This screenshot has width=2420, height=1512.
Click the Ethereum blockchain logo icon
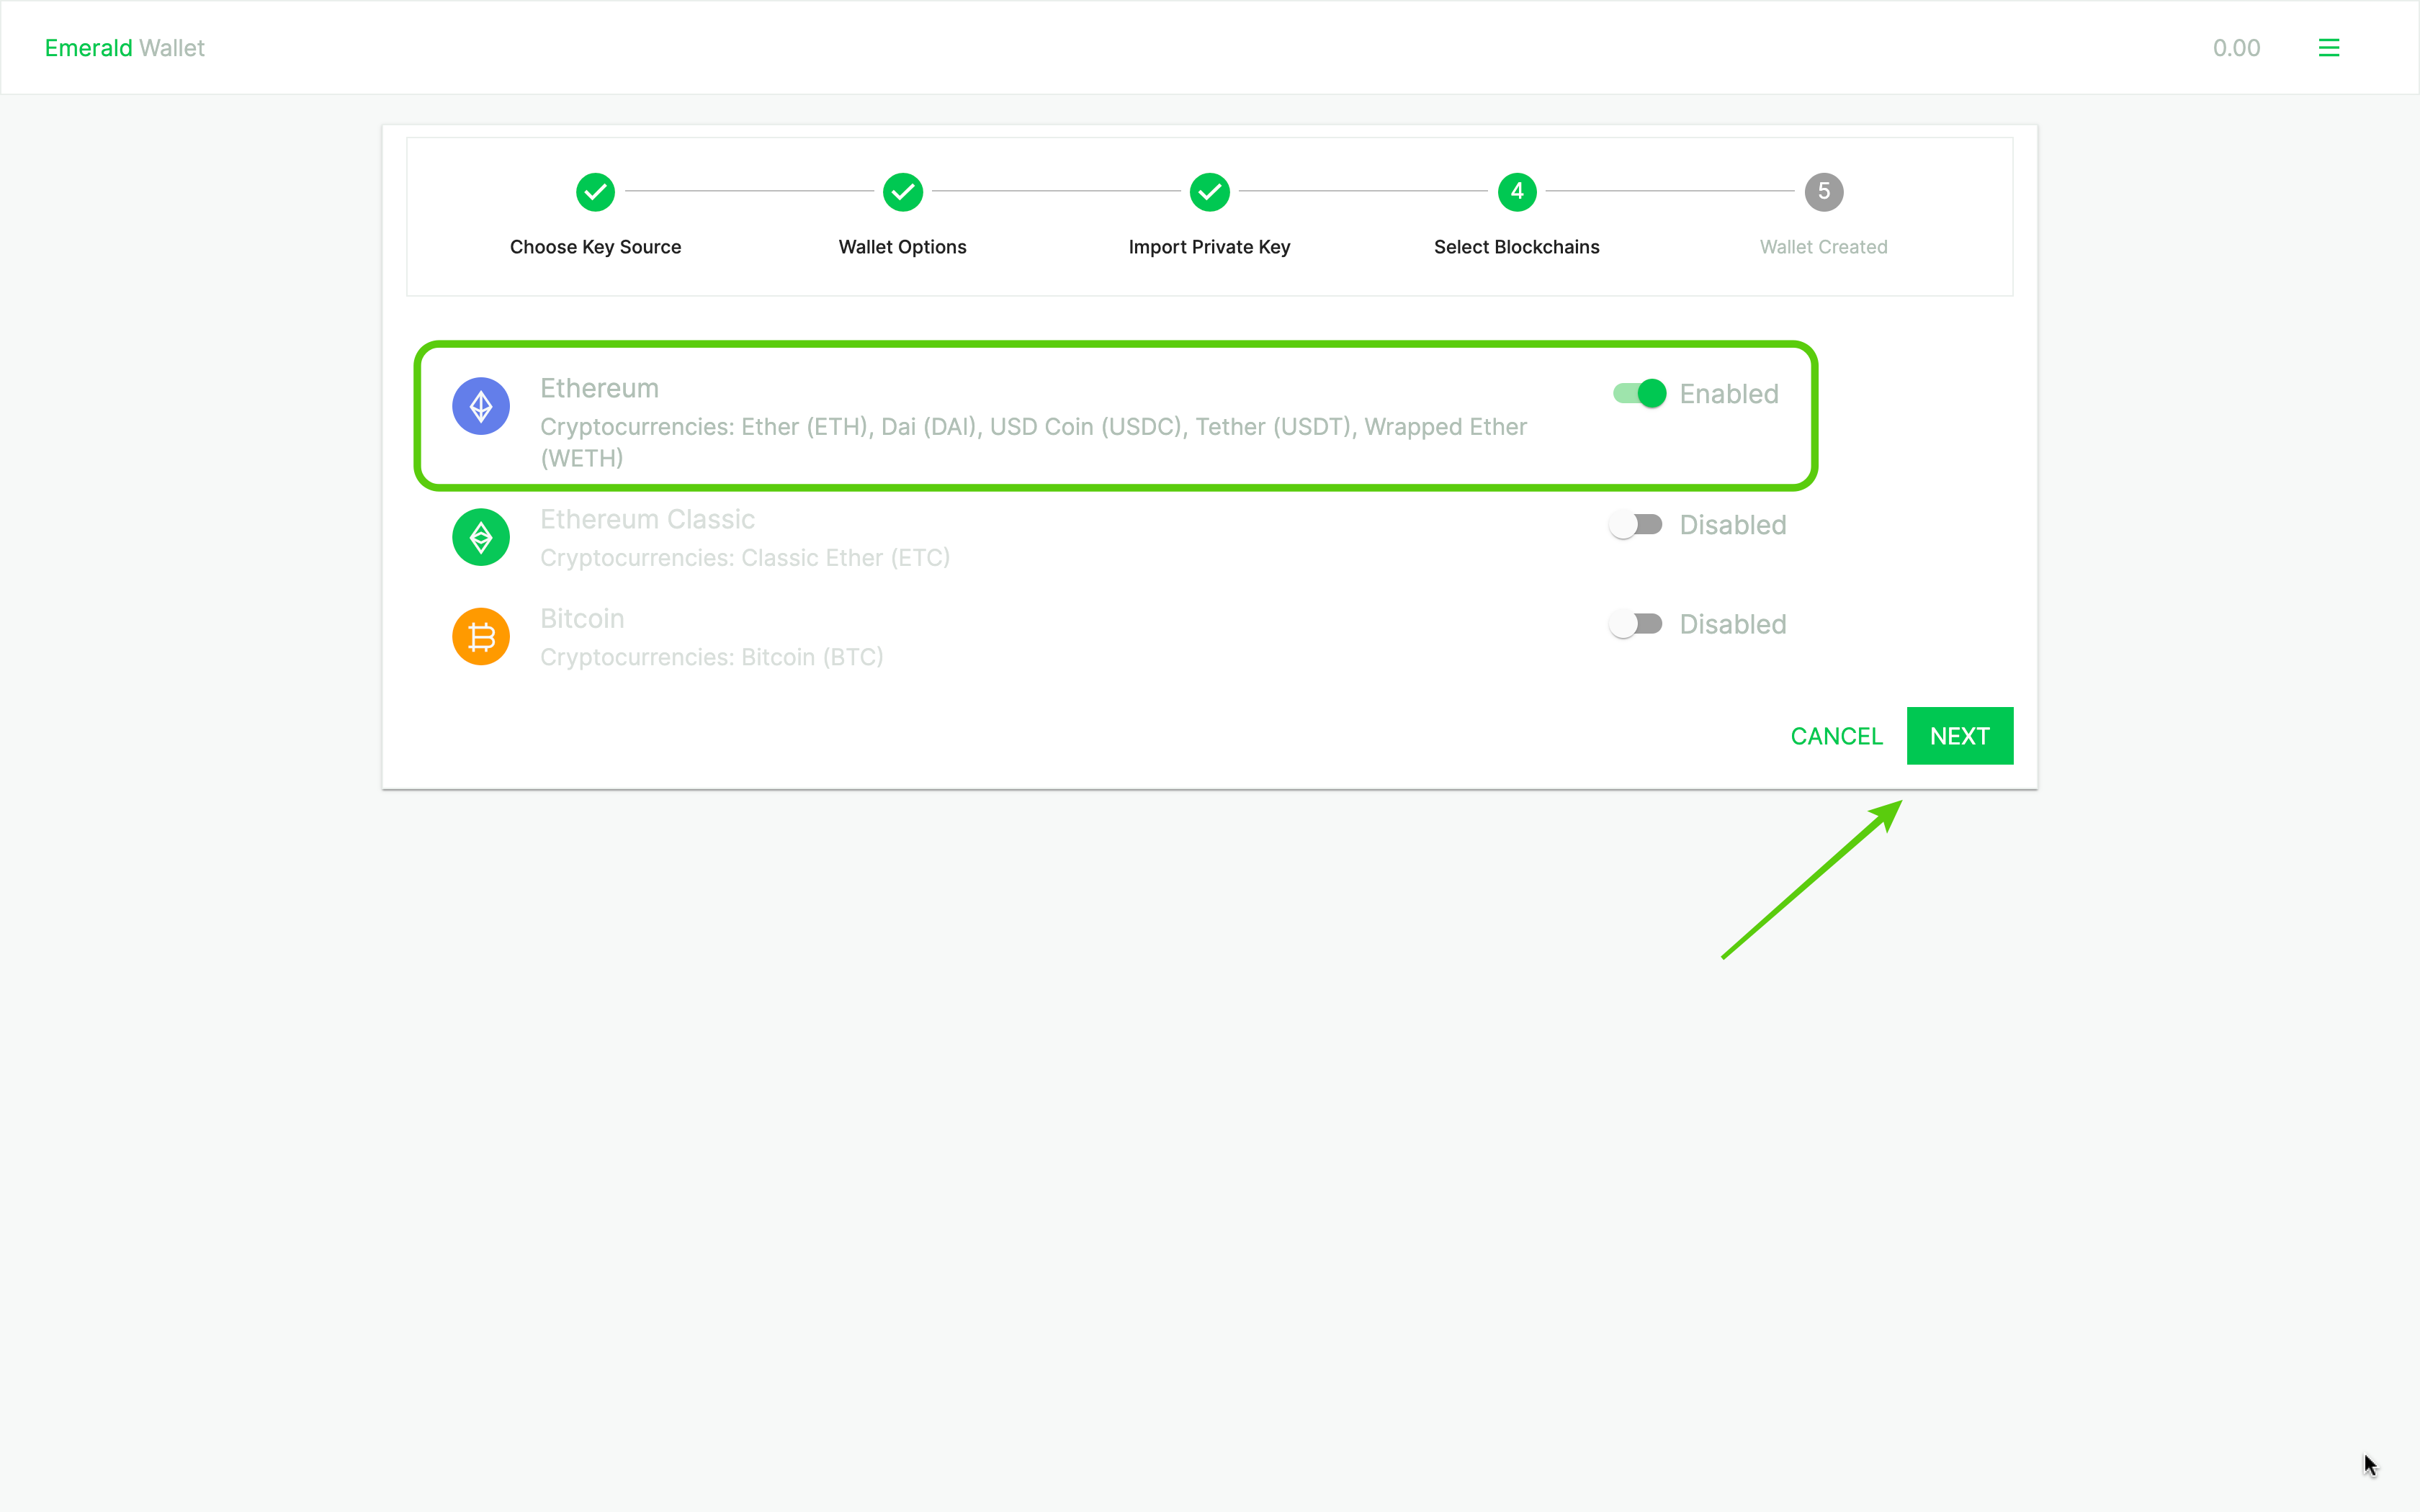coord(481,406)
